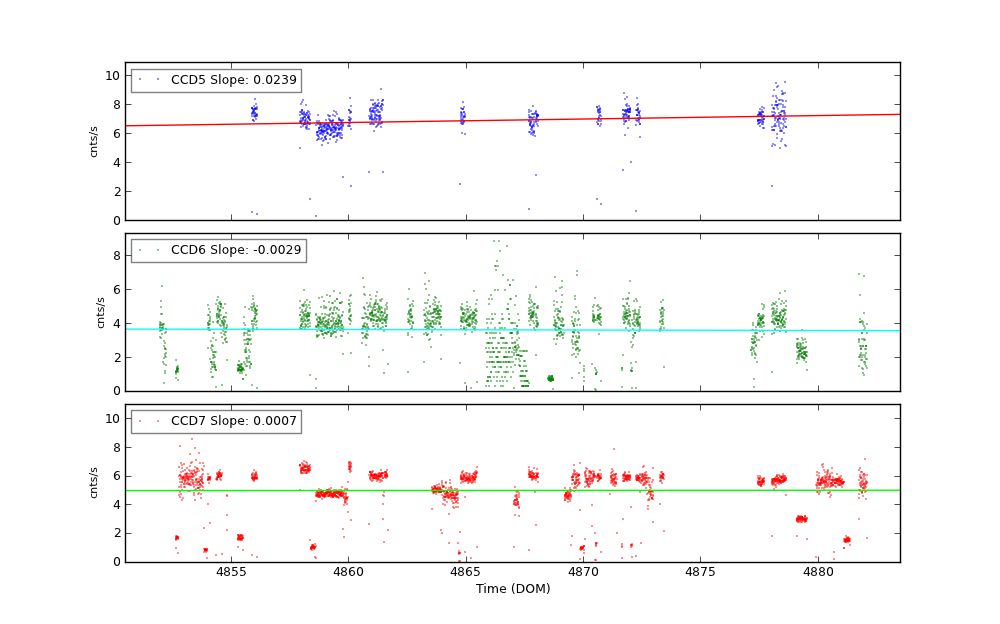This screenshot has width=1000, height=624.
Task: Click the Time (DOM) x-axis label
Action: tap(512, 589)
